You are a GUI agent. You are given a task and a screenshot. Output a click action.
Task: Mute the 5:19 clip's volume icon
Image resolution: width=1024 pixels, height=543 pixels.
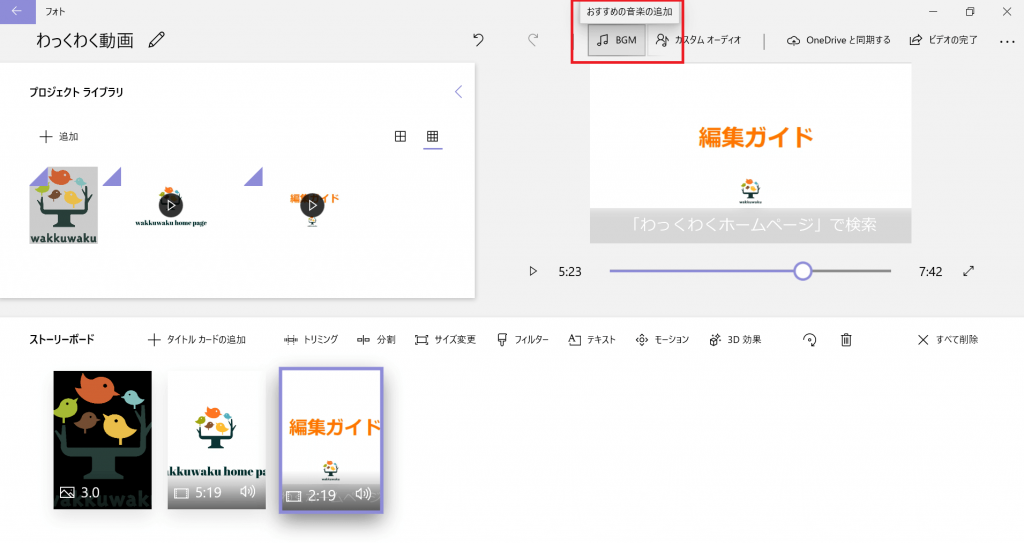pos(248,492)
